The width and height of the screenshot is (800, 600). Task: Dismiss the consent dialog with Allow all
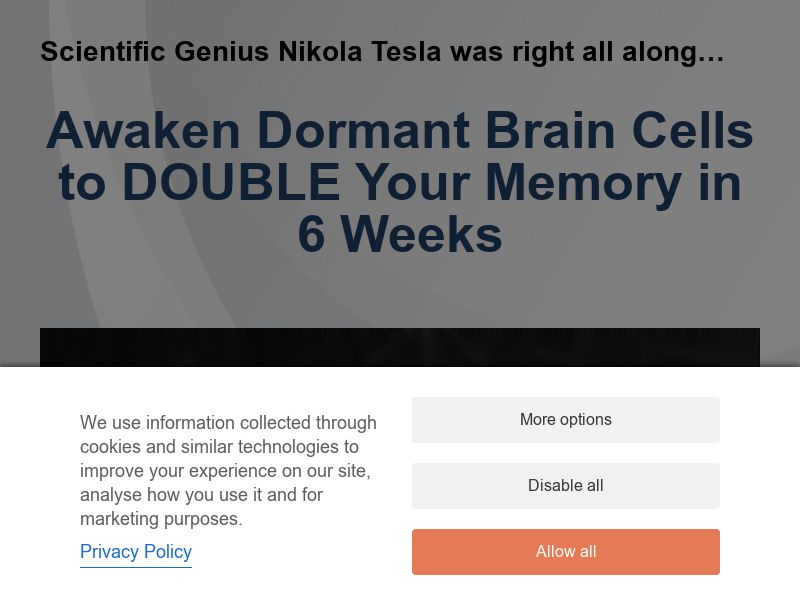(x=565, y=551)
